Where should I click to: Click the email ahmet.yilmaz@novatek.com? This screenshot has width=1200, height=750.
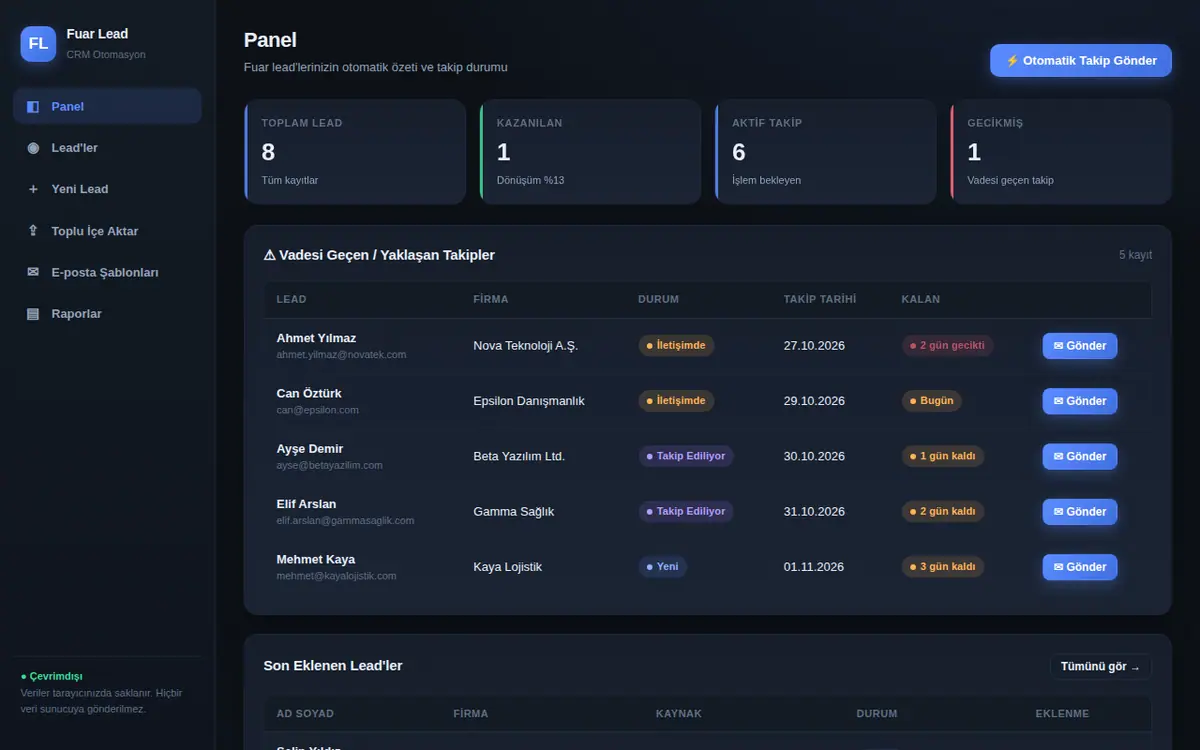pos(341,355)
